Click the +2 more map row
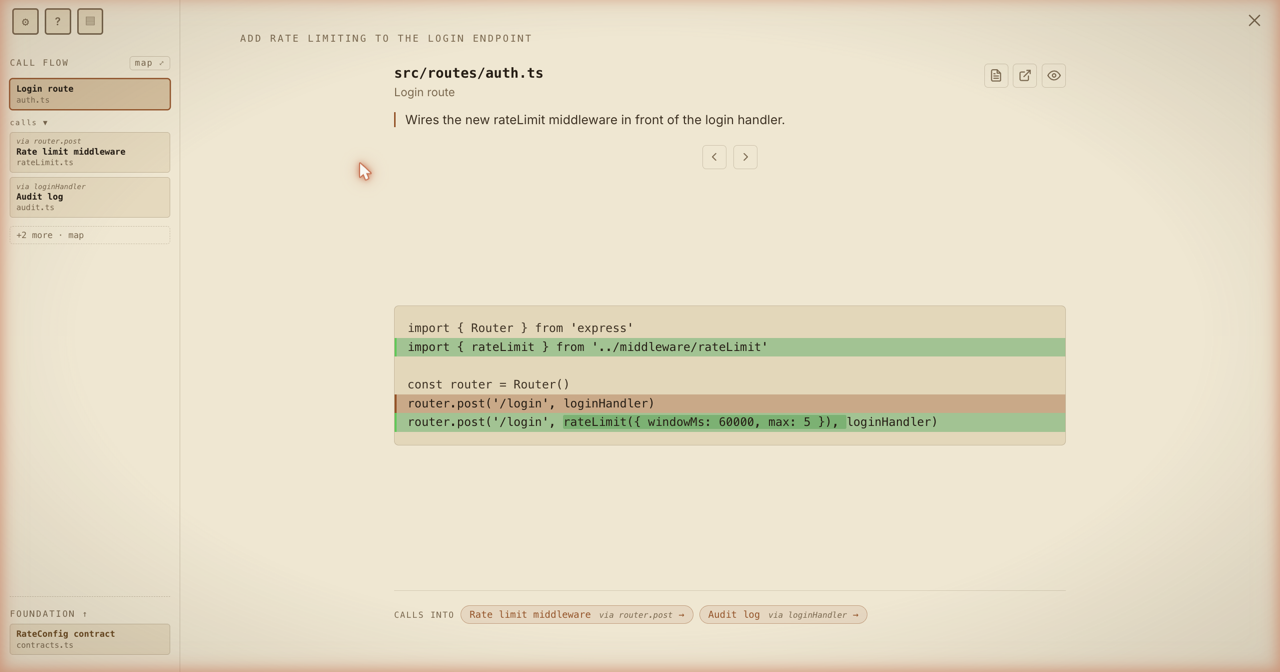 pyautogui.click(x=90, y=235)
